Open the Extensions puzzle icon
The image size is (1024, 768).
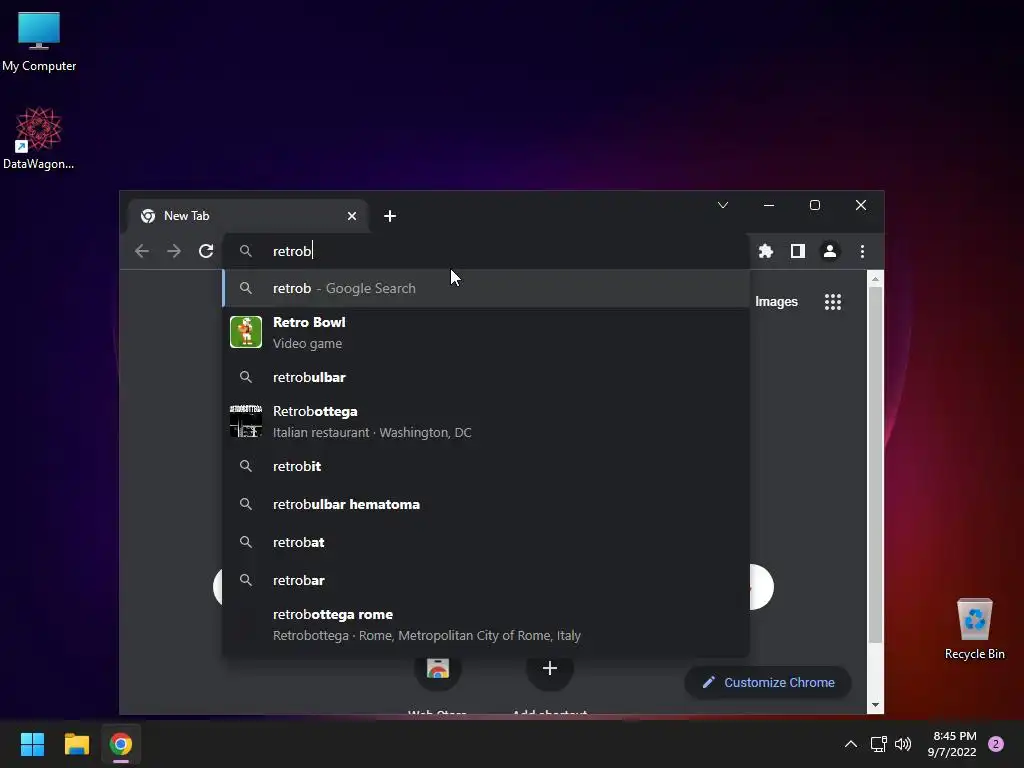click(x=766, y=251)
